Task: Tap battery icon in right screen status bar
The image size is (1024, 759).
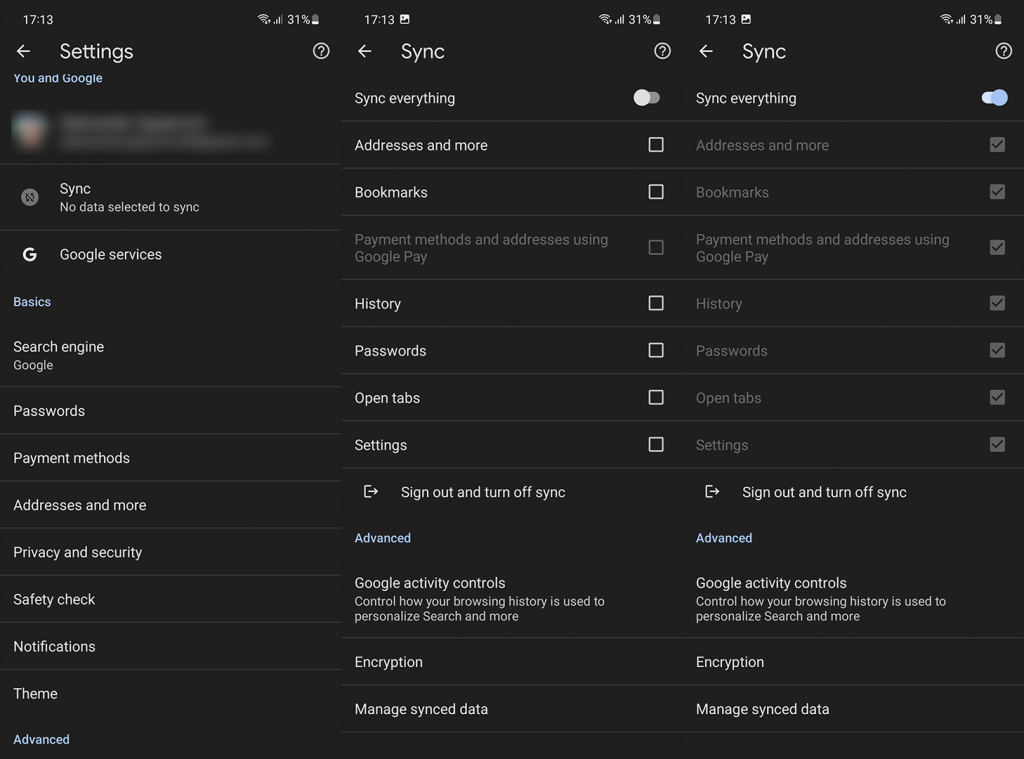Action: [x=998, y=20]
